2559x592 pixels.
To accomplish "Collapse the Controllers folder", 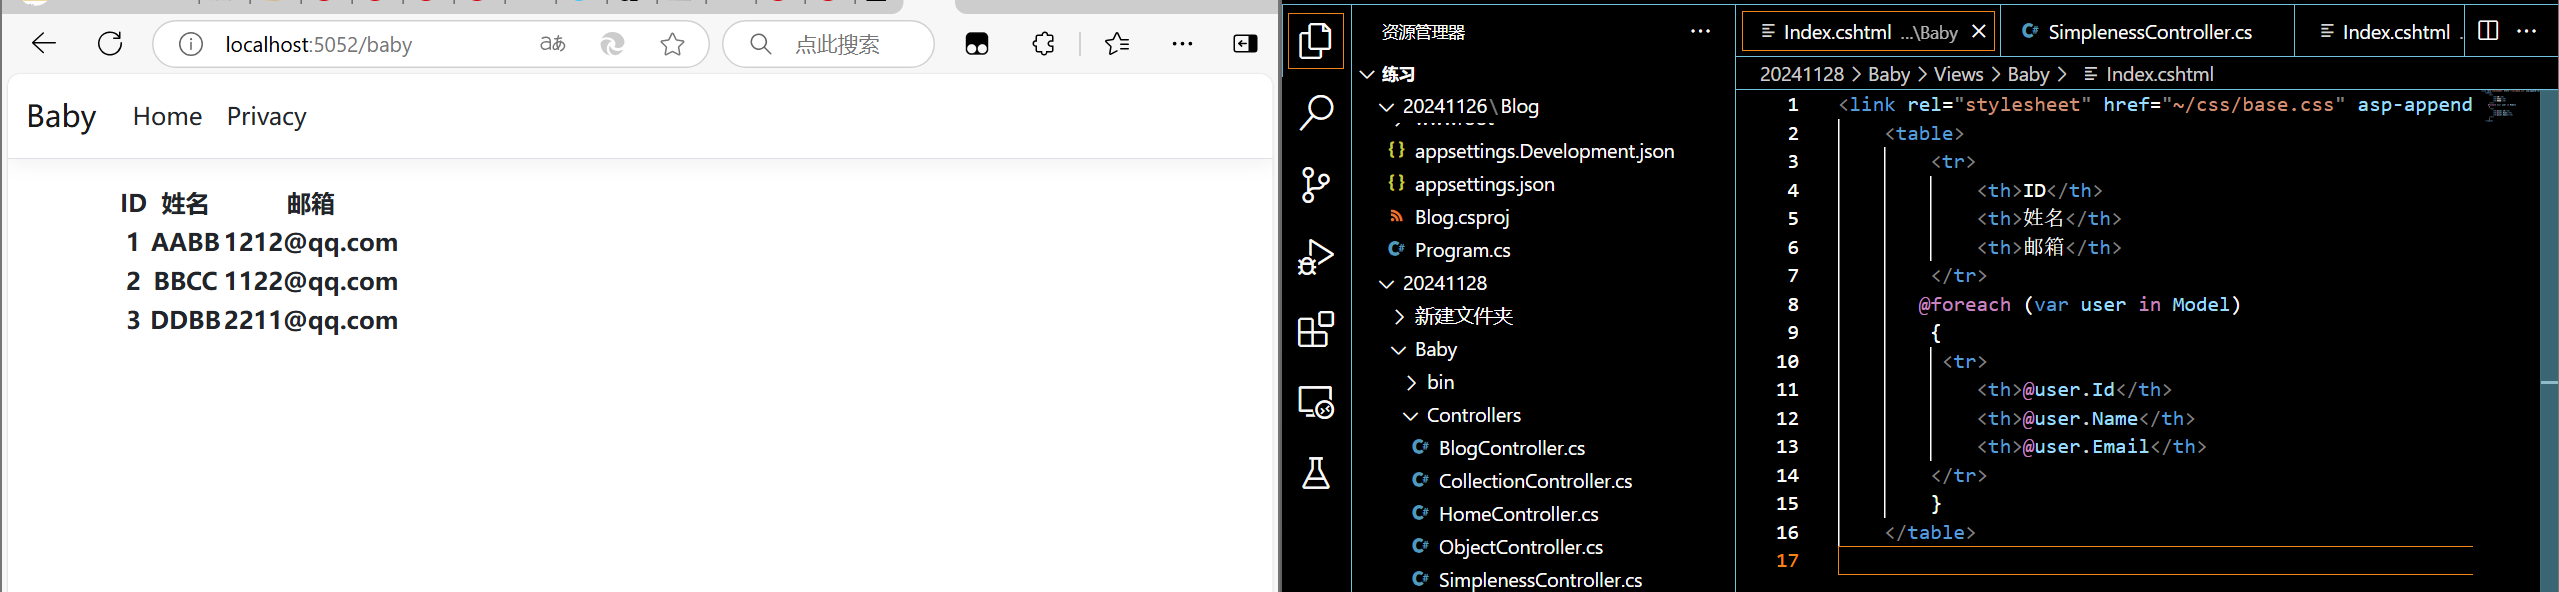I will [x=1473, y=415].
